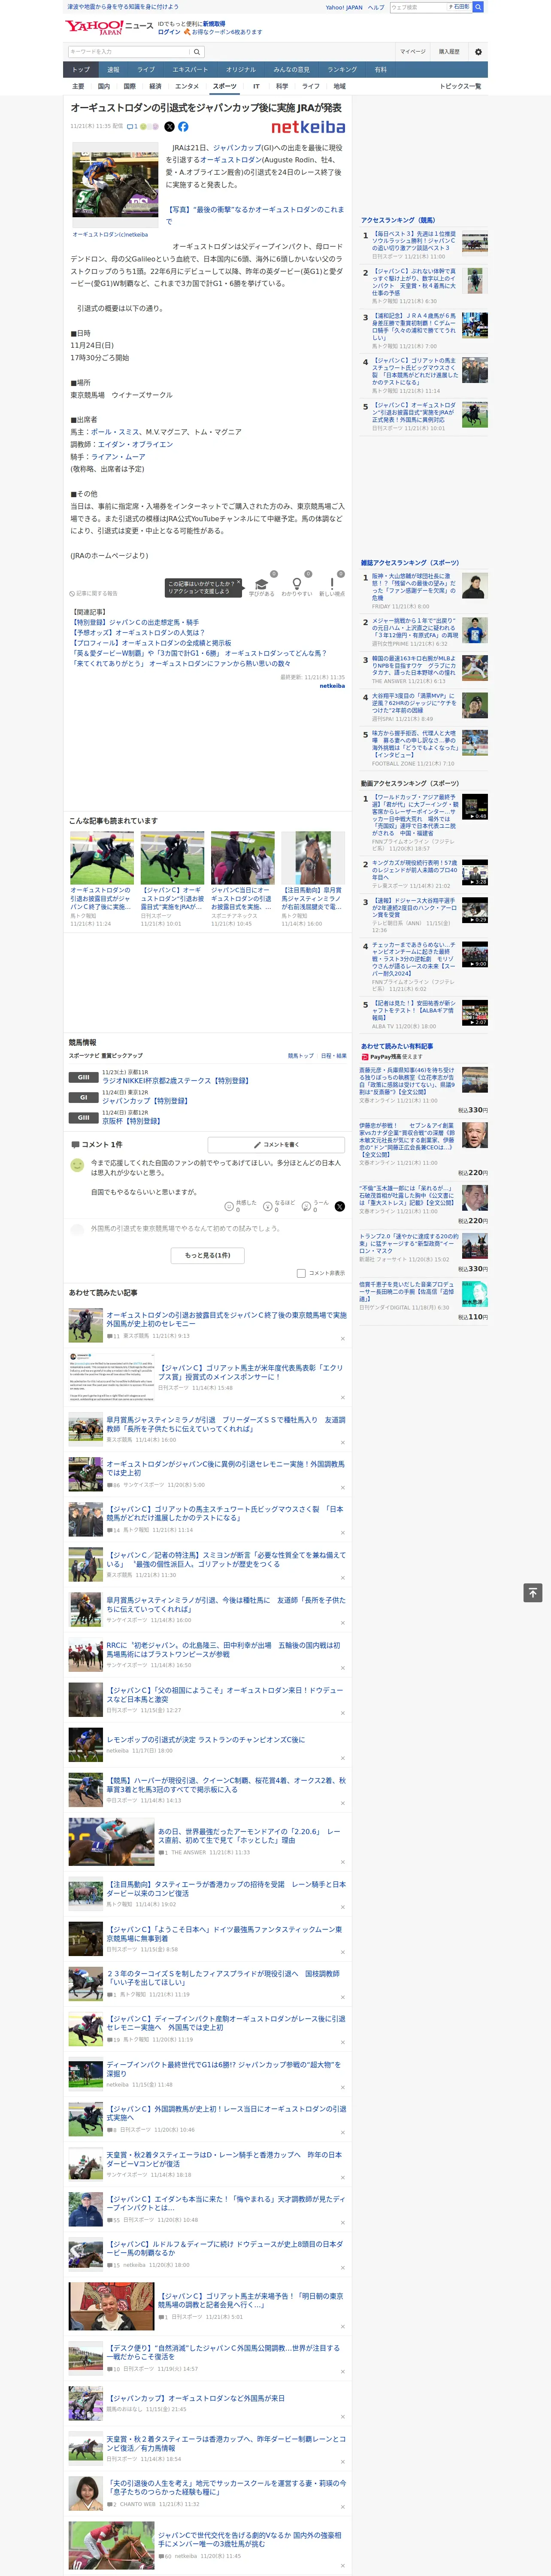Share the article on X
Screen dimensions: 551x2576
click(x=169, y=127)
